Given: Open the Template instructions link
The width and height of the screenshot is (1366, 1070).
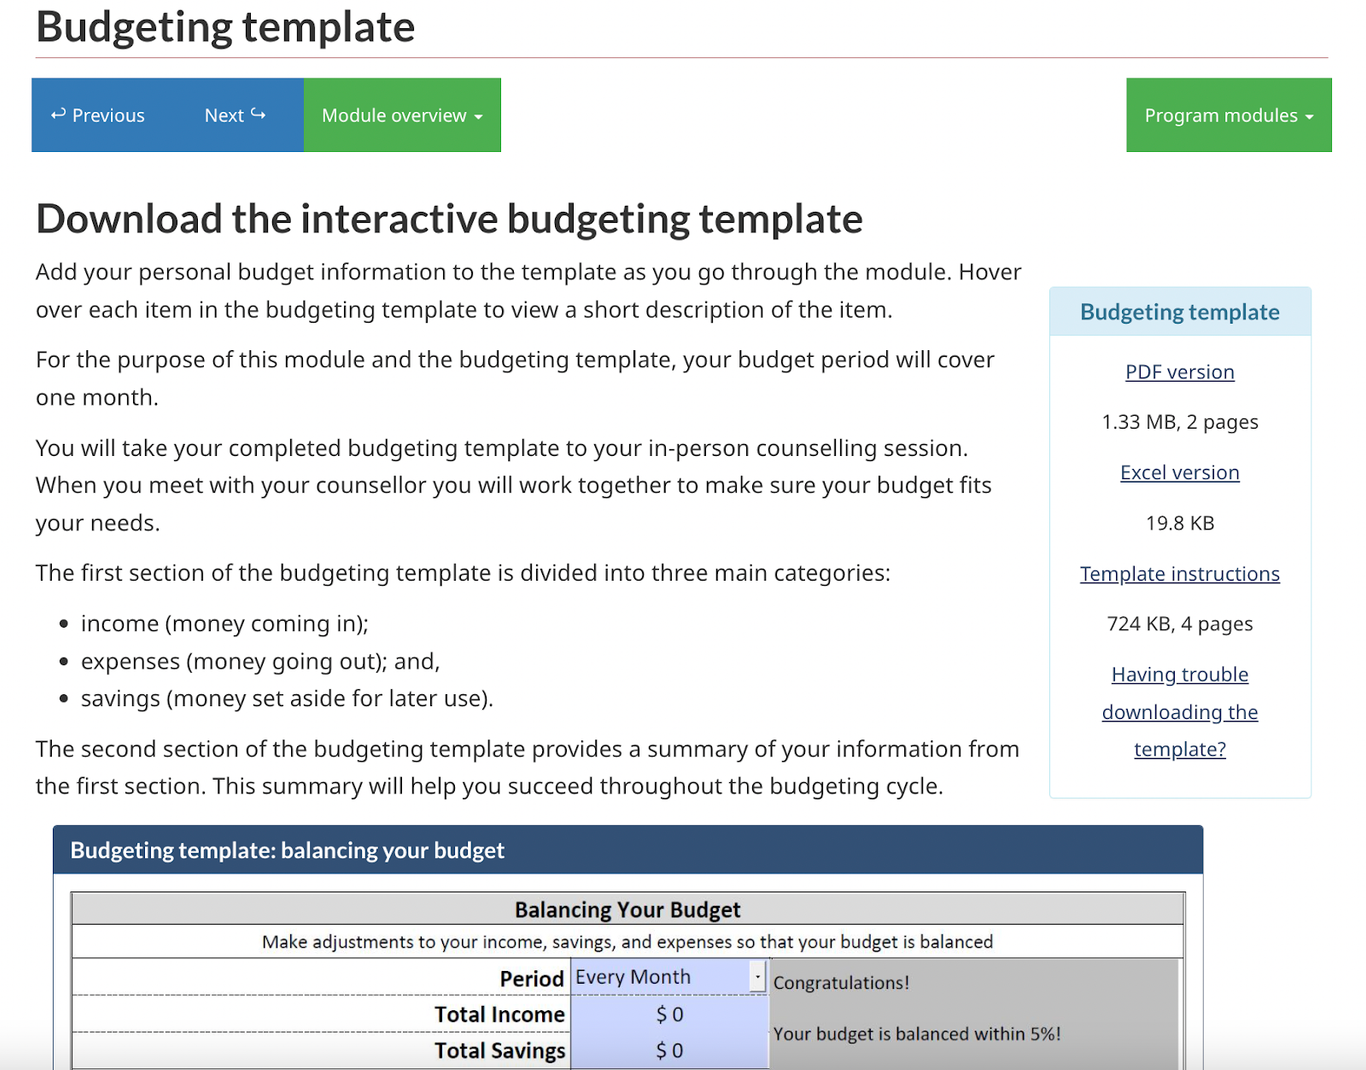Looking at the screenshot, I should click(1180, 573).
